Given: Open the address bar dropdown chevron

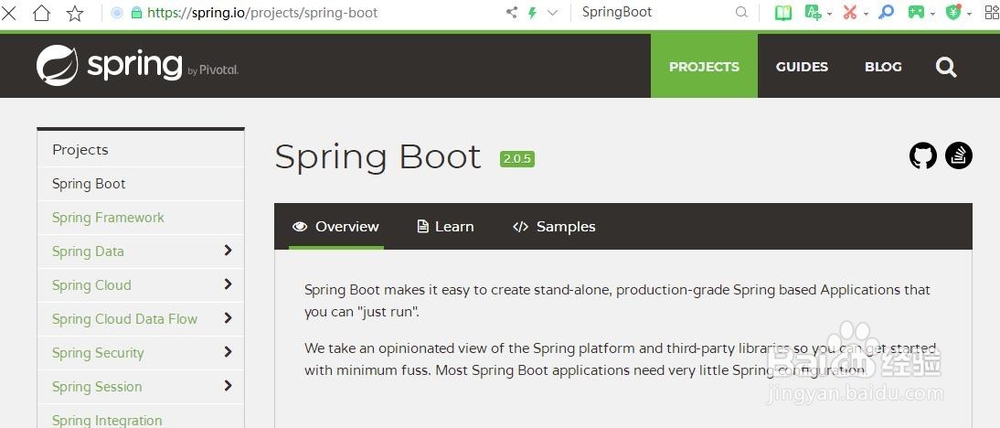Looking at the screenshot, I should tap(552, 13).
